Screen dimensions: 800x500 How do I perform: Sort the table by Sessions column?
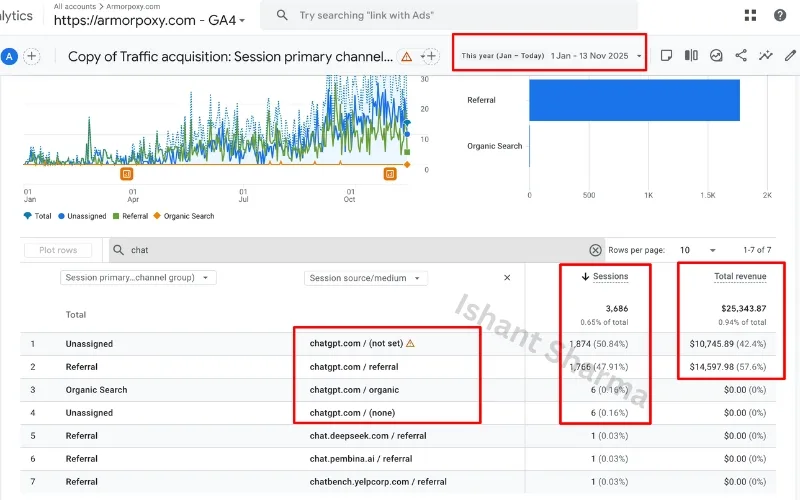click(605, 277)
